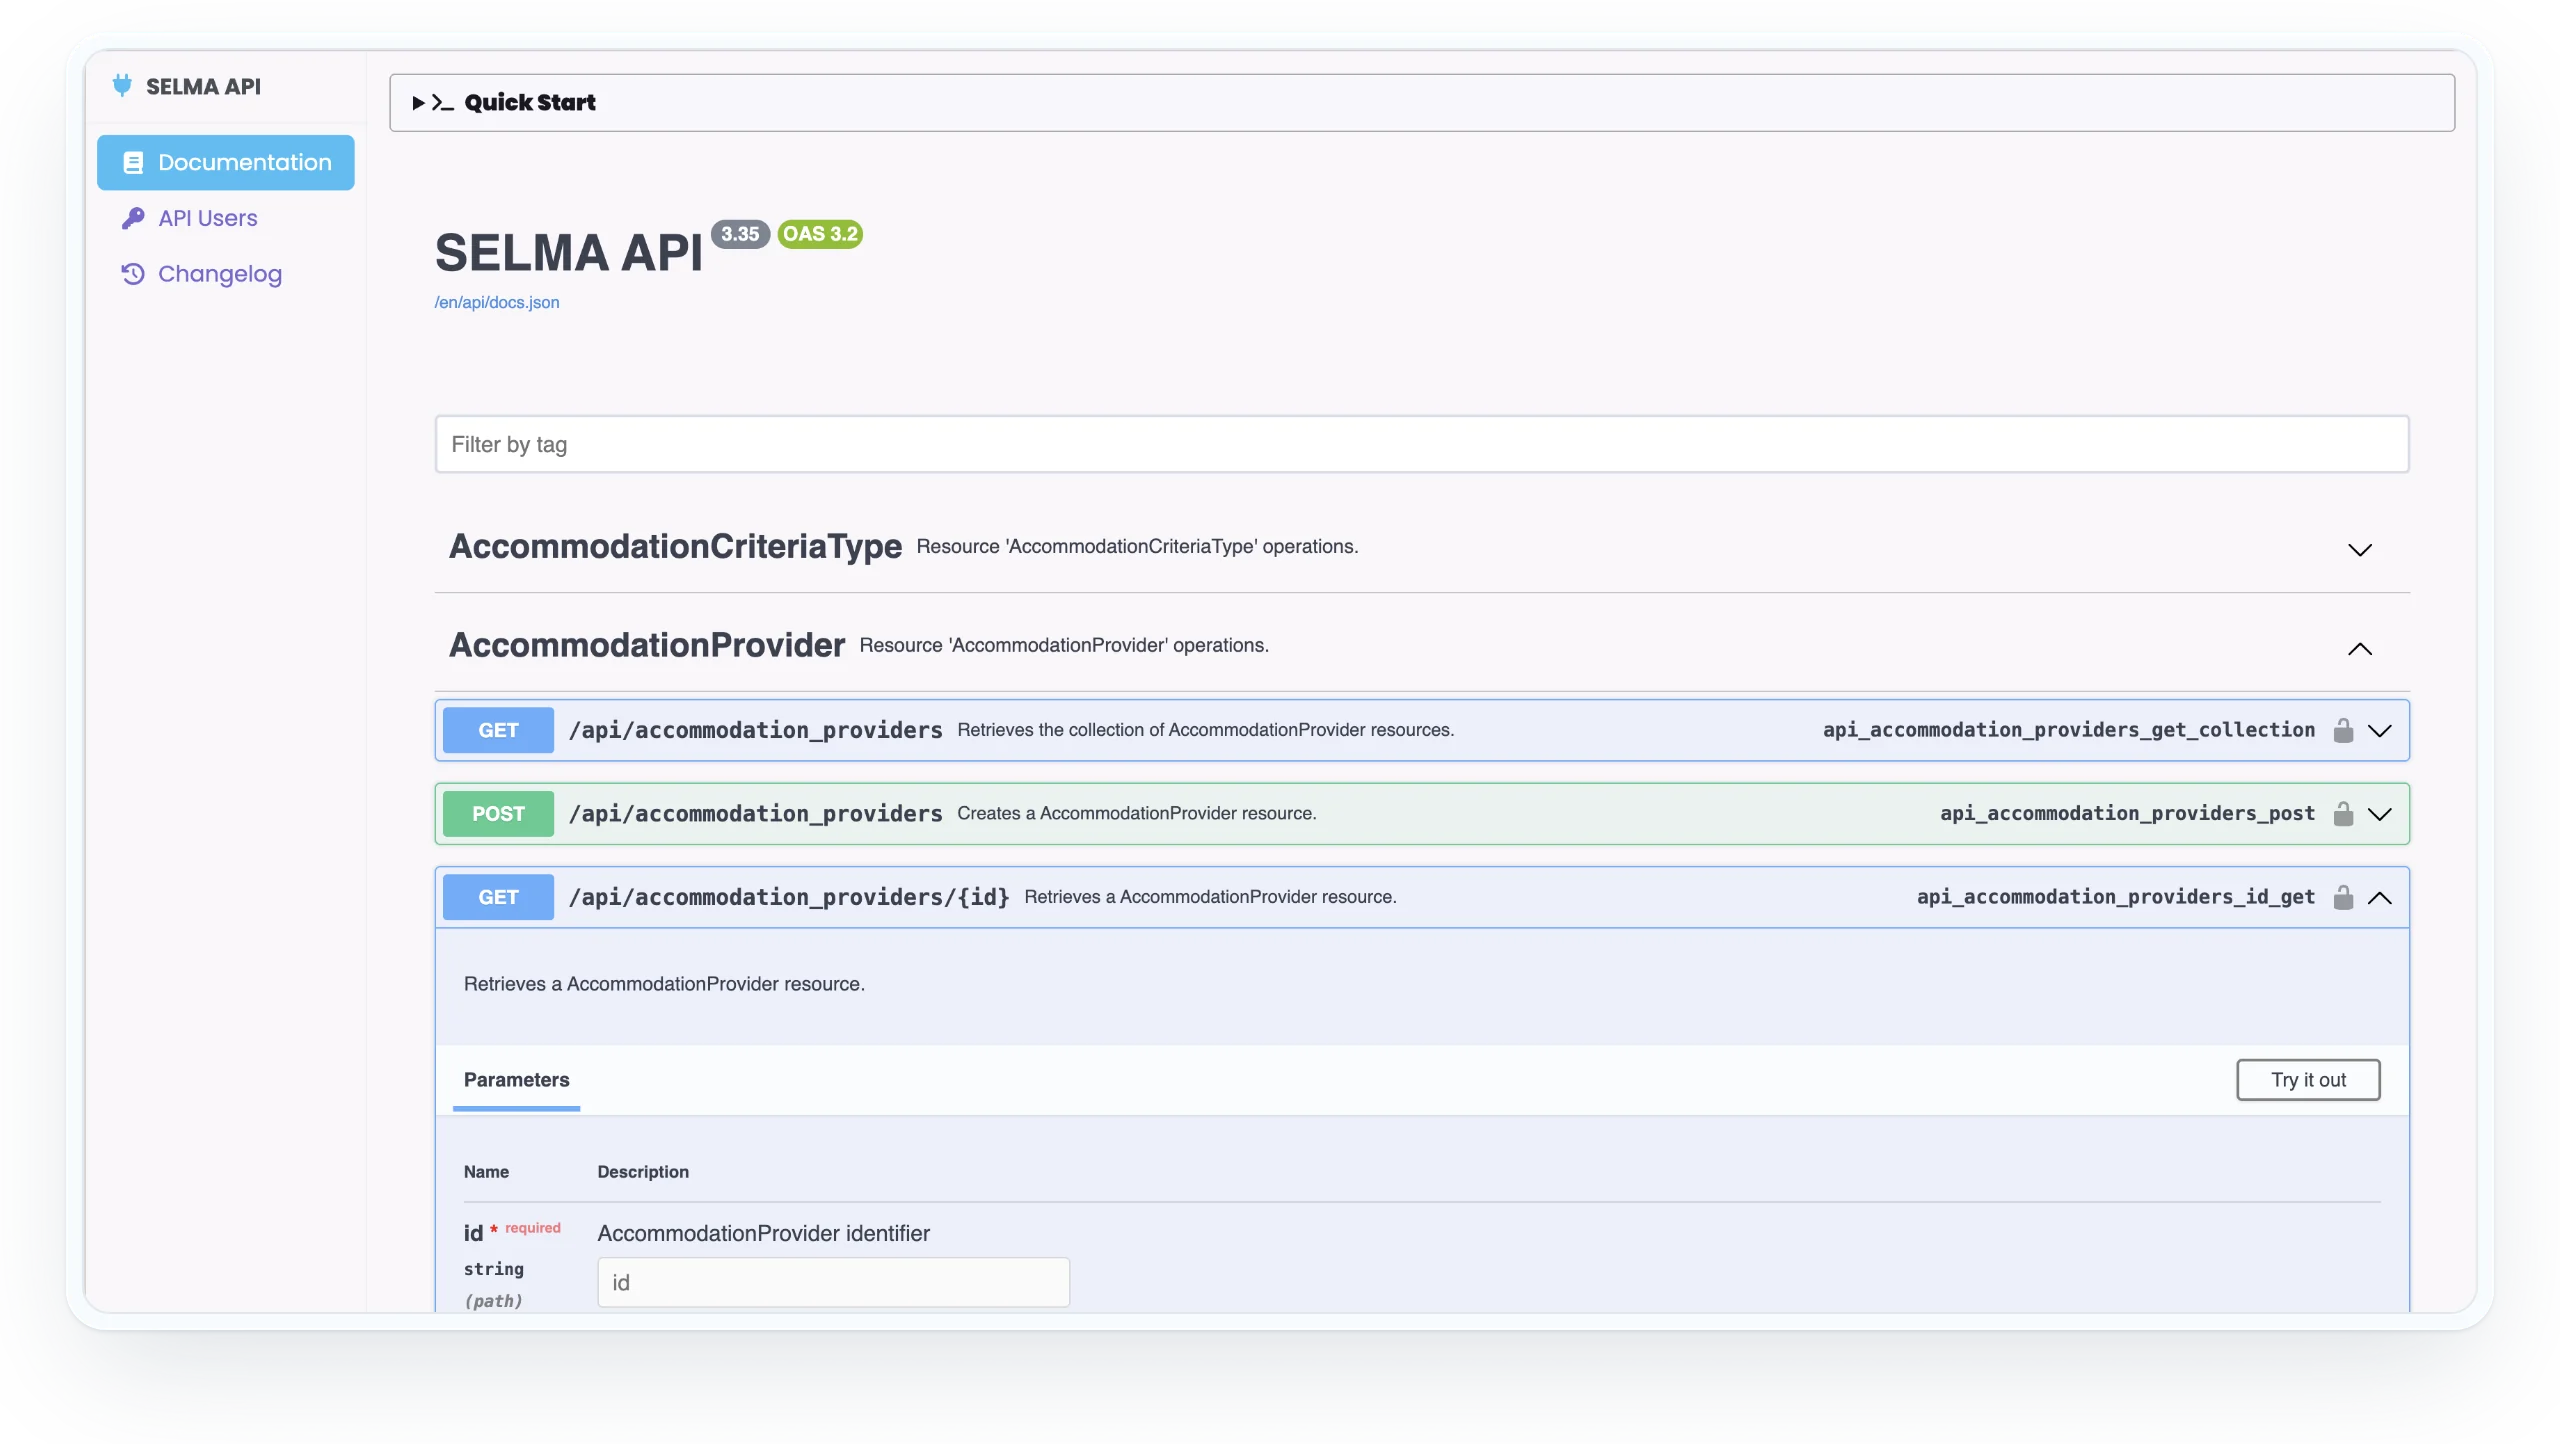Click the OAS 3.2 badge
The image size is (2560, 1444).
tap(820, 234)
